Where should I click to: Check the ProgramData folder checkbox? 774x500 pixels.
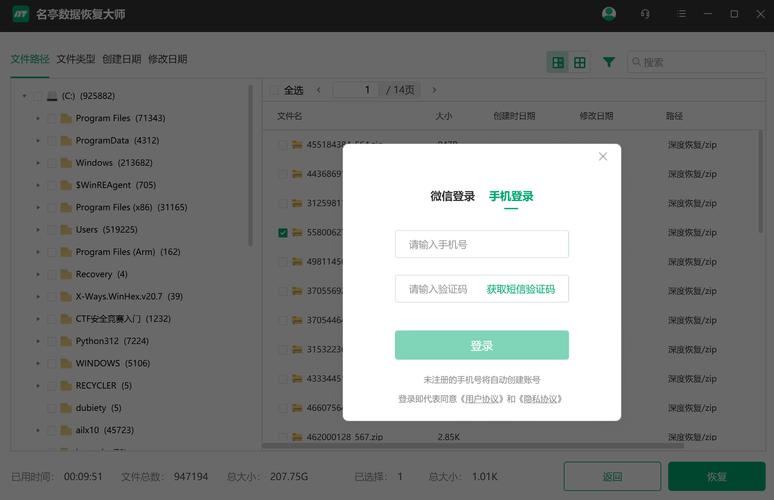[x=51, y=141]
